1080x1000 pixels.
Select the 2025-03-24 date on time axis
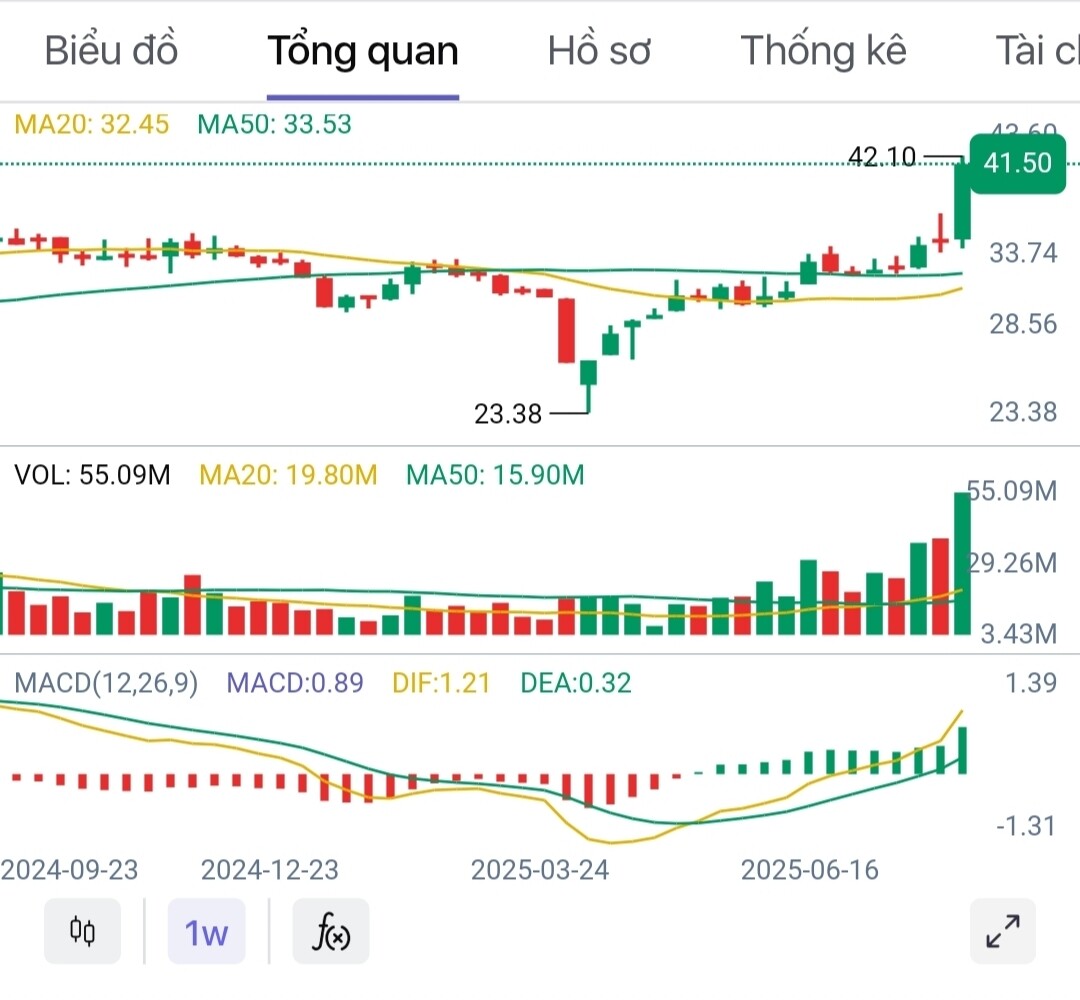click(540, 870)
